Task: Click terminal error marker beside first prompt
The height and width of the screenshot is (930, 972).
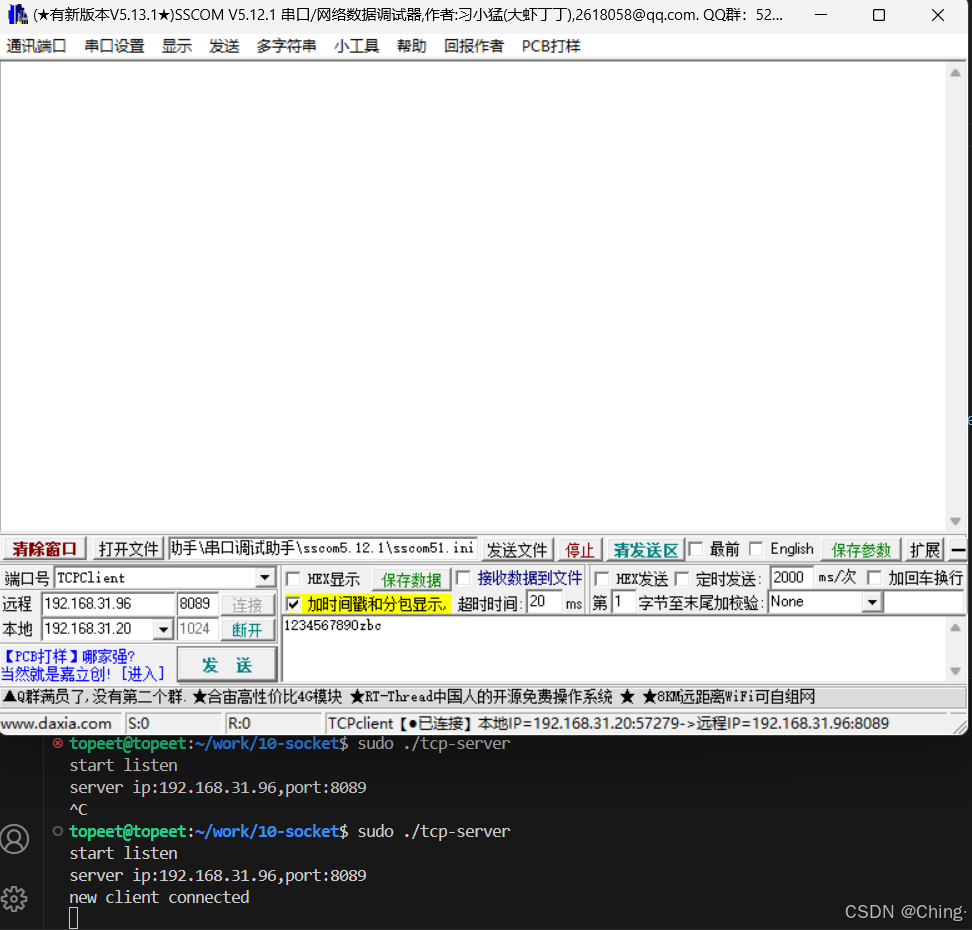Action: [x=58, y=743]
